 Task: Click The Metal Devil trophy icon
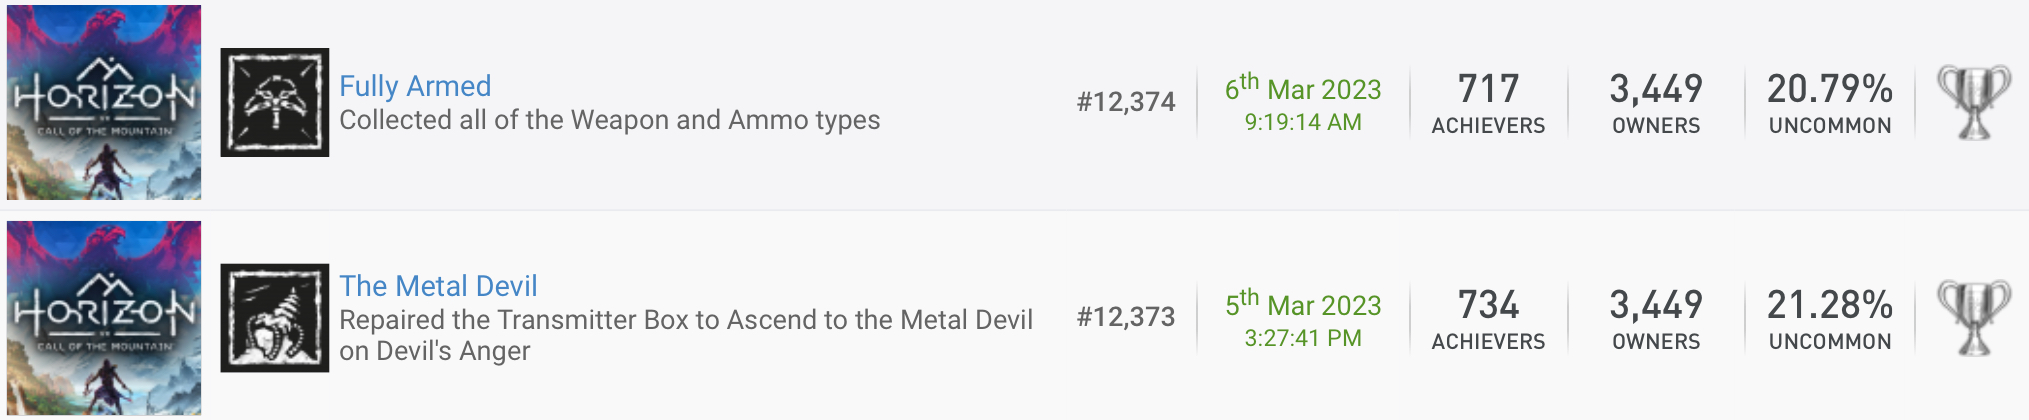(275, 318)
